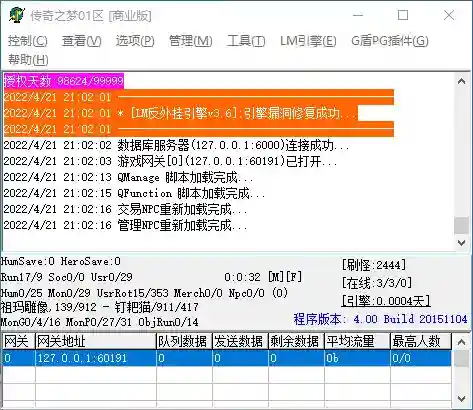This screenshot has height=410, width=473.
Task: Click the 剩余数据 column header
Action: point(296,341)
